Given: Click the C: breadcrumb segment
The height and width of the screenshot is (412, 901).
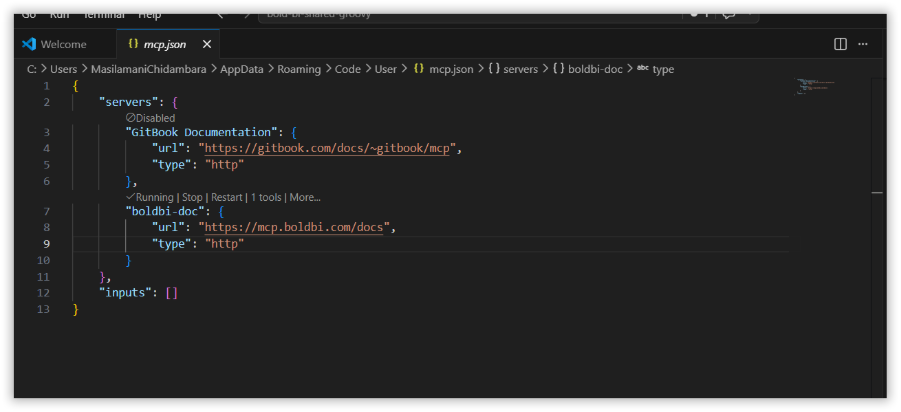Looking at the screenshot, I should (32, 69).
